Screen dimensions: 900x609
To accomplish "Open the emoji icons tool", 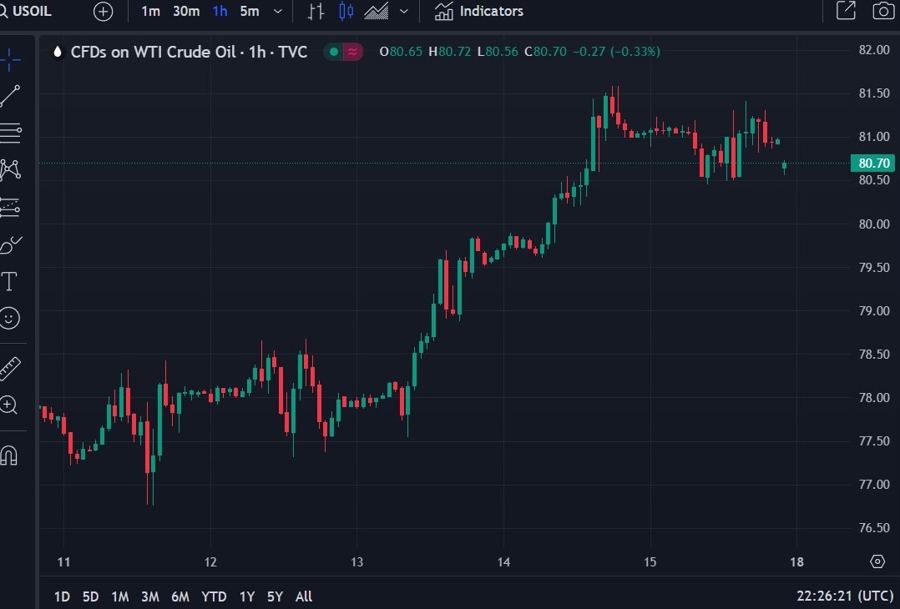I will pos(9,318).
